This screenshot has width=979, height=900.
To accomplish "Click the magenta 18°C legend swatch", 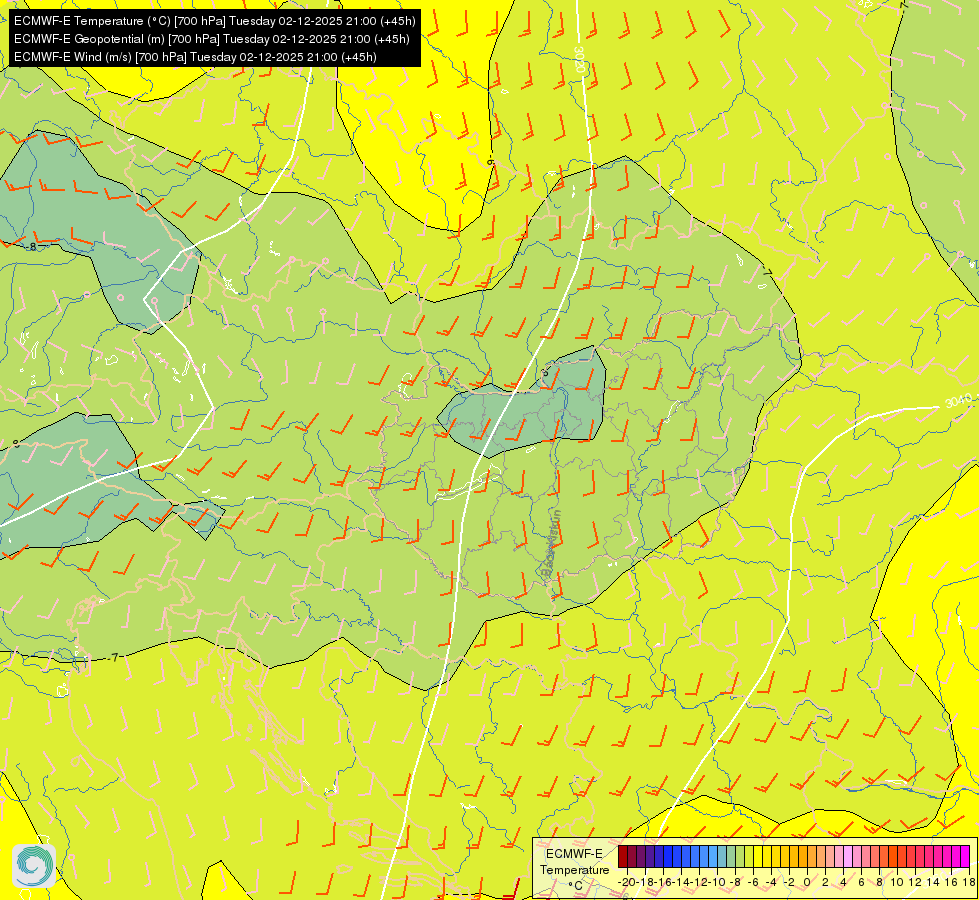I will pos(965,856).
